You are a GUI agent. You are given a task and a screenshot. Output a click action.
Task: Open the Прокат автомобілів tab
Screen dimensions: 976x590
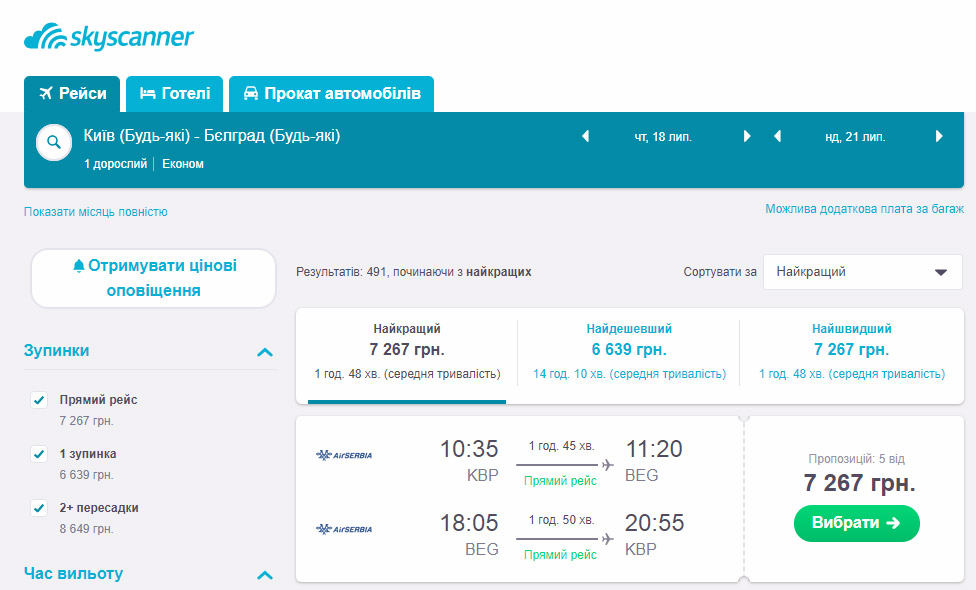pyautogui.click(x=332, y=94)
